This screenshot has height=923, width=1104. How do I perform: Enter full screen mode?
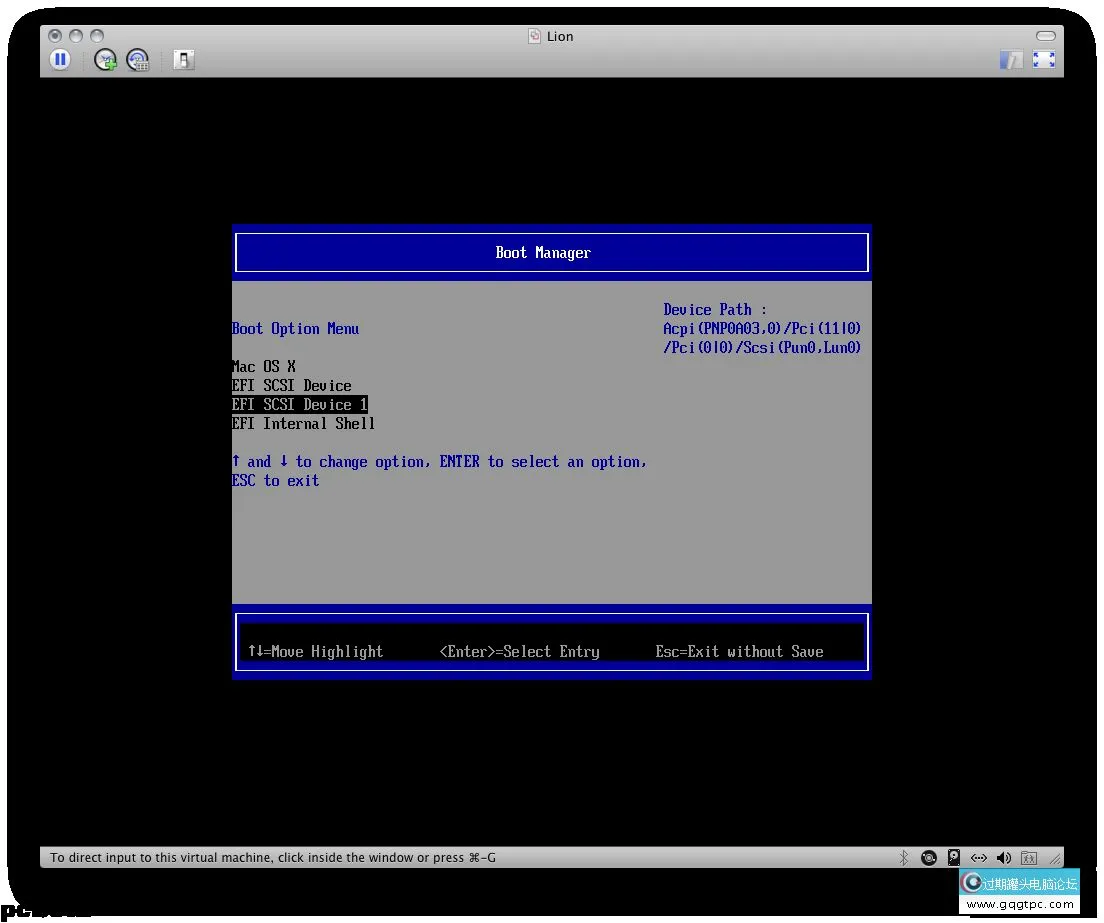point(1044,60)
